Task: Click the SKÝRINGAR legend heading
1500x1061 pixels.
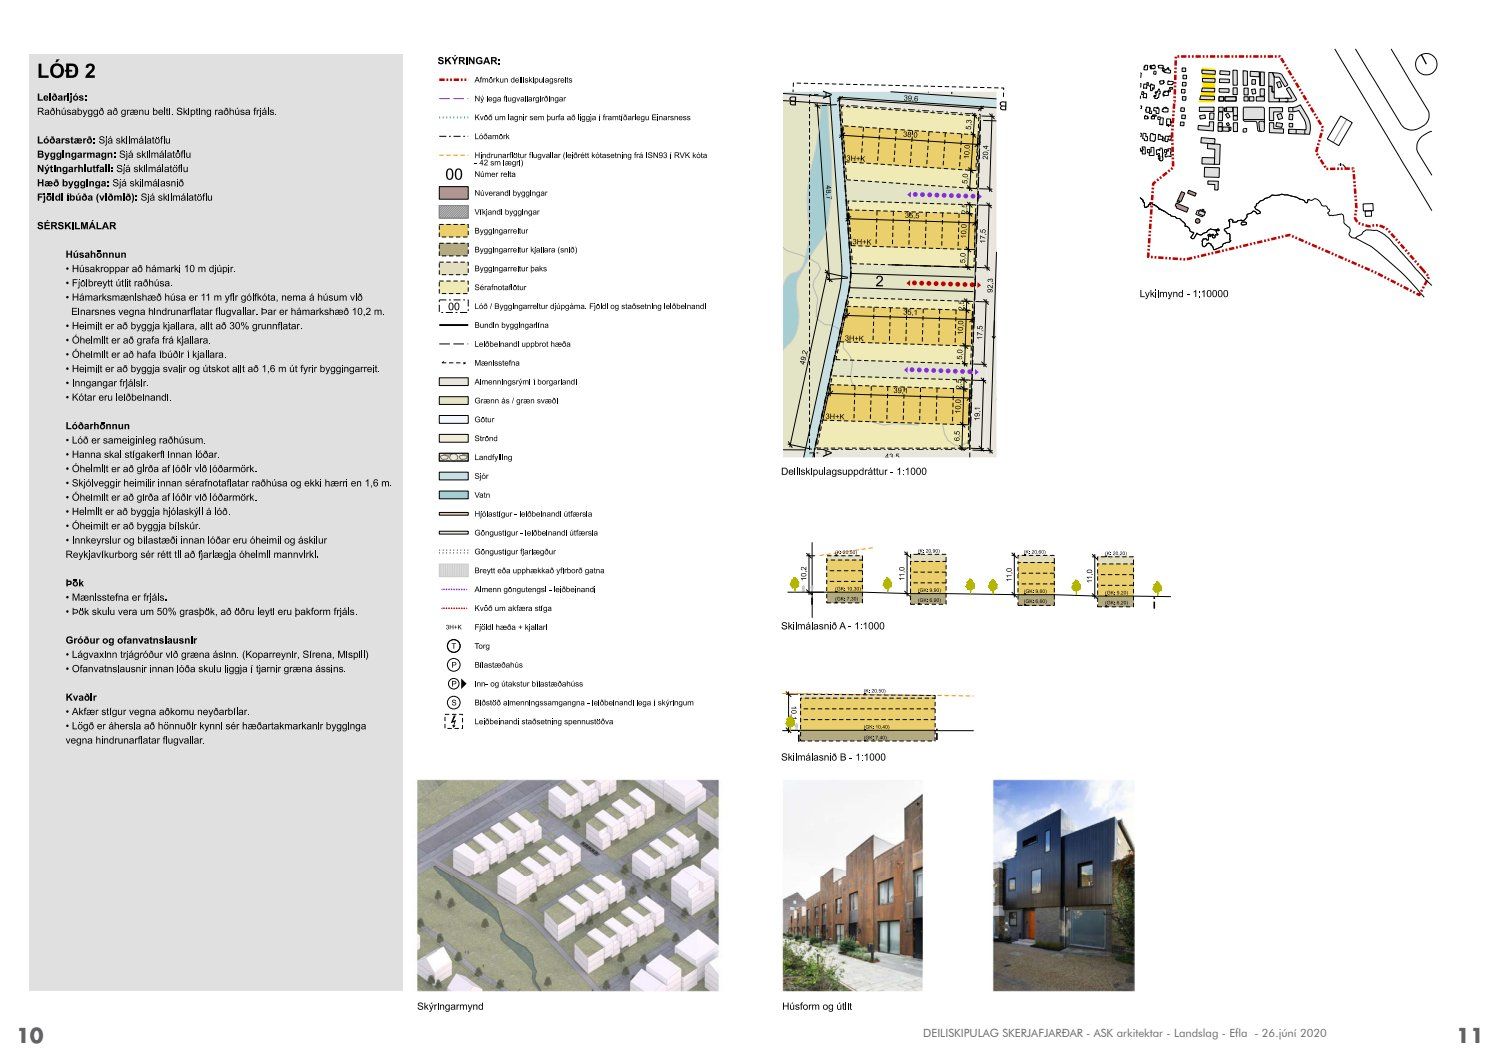Action: pos(468,61)
